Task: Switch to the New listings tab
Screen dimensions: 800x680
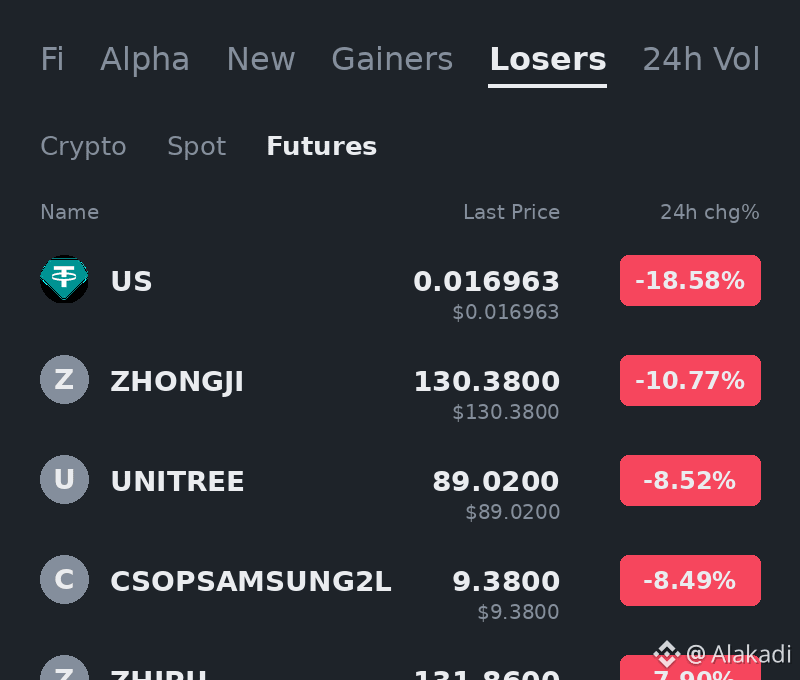Action: (261, 59)
